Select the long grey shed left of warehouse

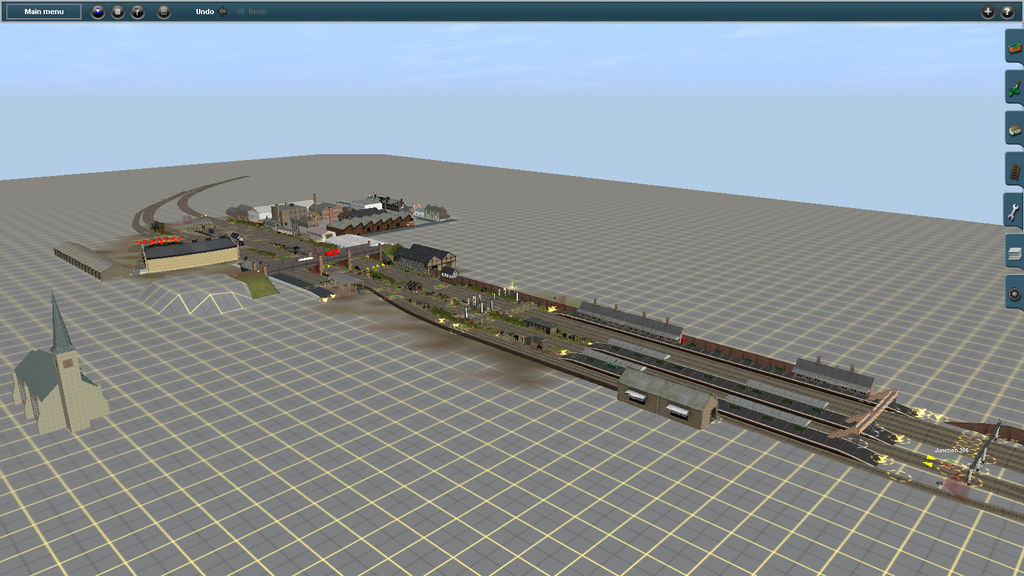coord(88,260)
